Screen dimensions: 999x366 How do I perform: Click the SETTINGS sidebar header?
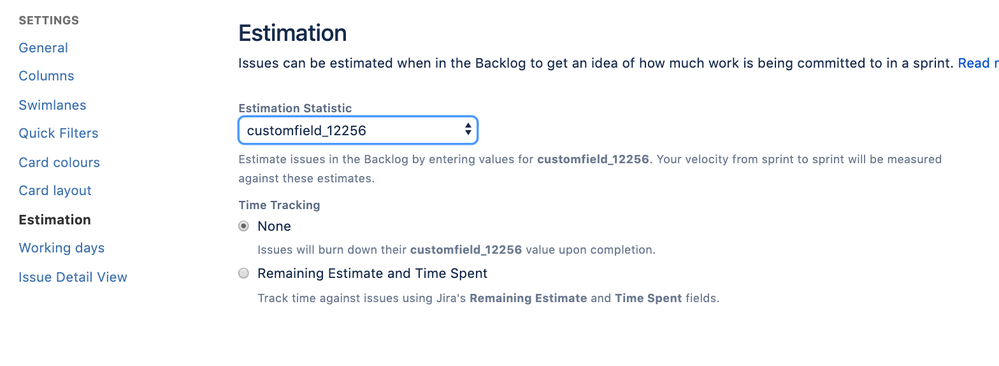click(x=49, y=20)
